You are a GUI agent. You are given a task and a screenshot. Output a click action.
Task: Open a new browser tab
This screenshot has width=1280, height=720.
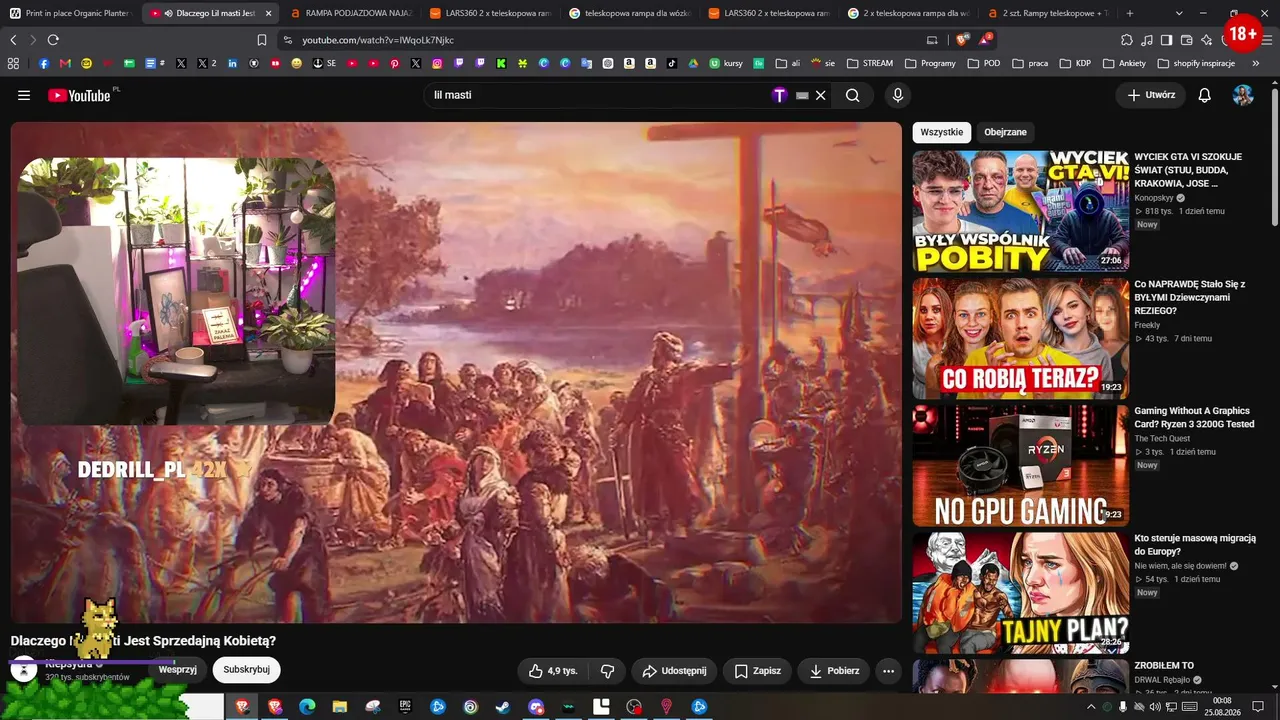tap(1130, 13)
